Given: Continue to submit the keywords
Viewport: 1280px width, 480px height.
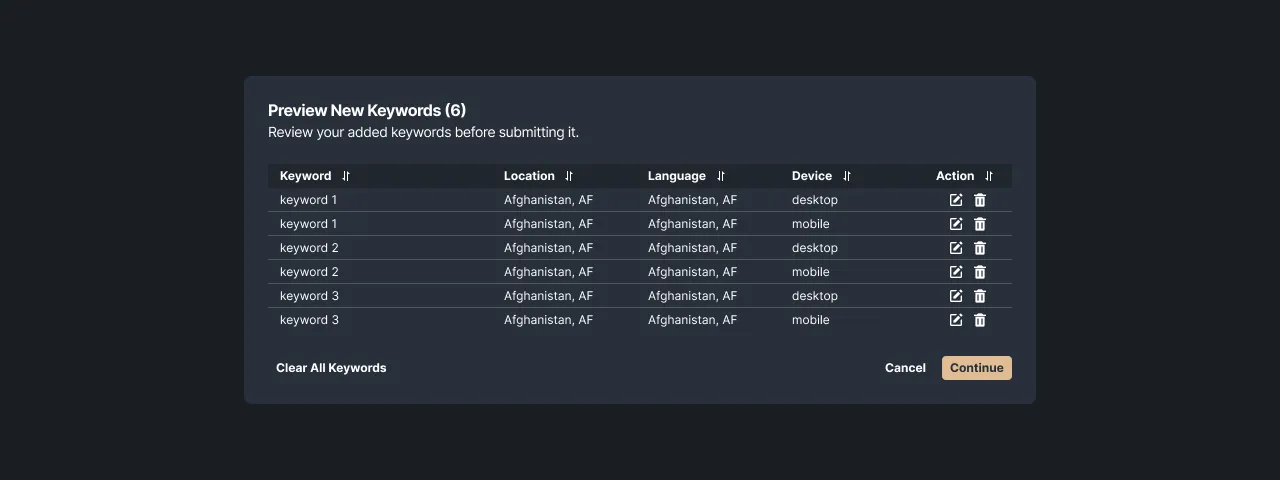Looking at the screenshot, I should point(977,368).
